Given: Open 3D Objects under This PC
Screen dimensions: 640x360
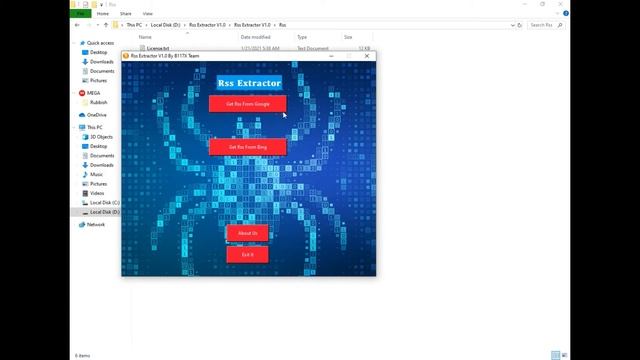Looking at the screenshot, I should pos(101,137).
